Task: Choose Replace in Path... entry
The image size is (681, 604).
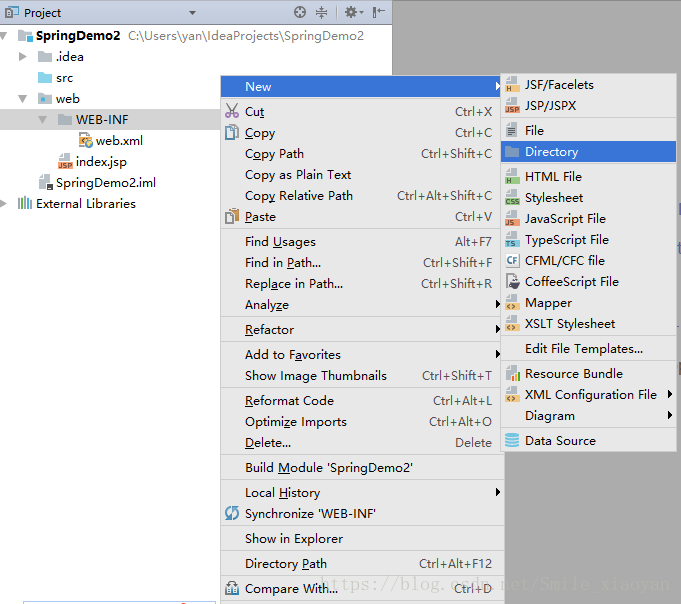Action: coord(363,284)
